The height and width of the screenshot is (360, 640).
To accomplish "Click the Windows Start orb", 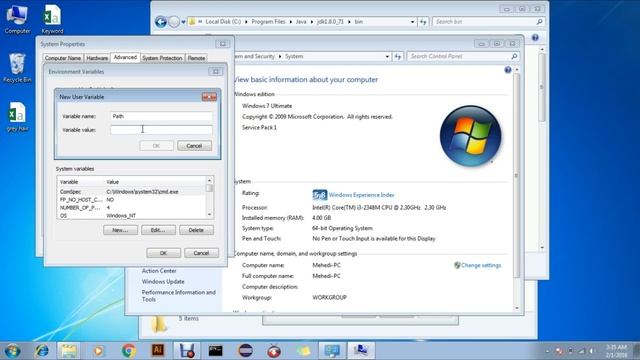I will coord(12,351).
